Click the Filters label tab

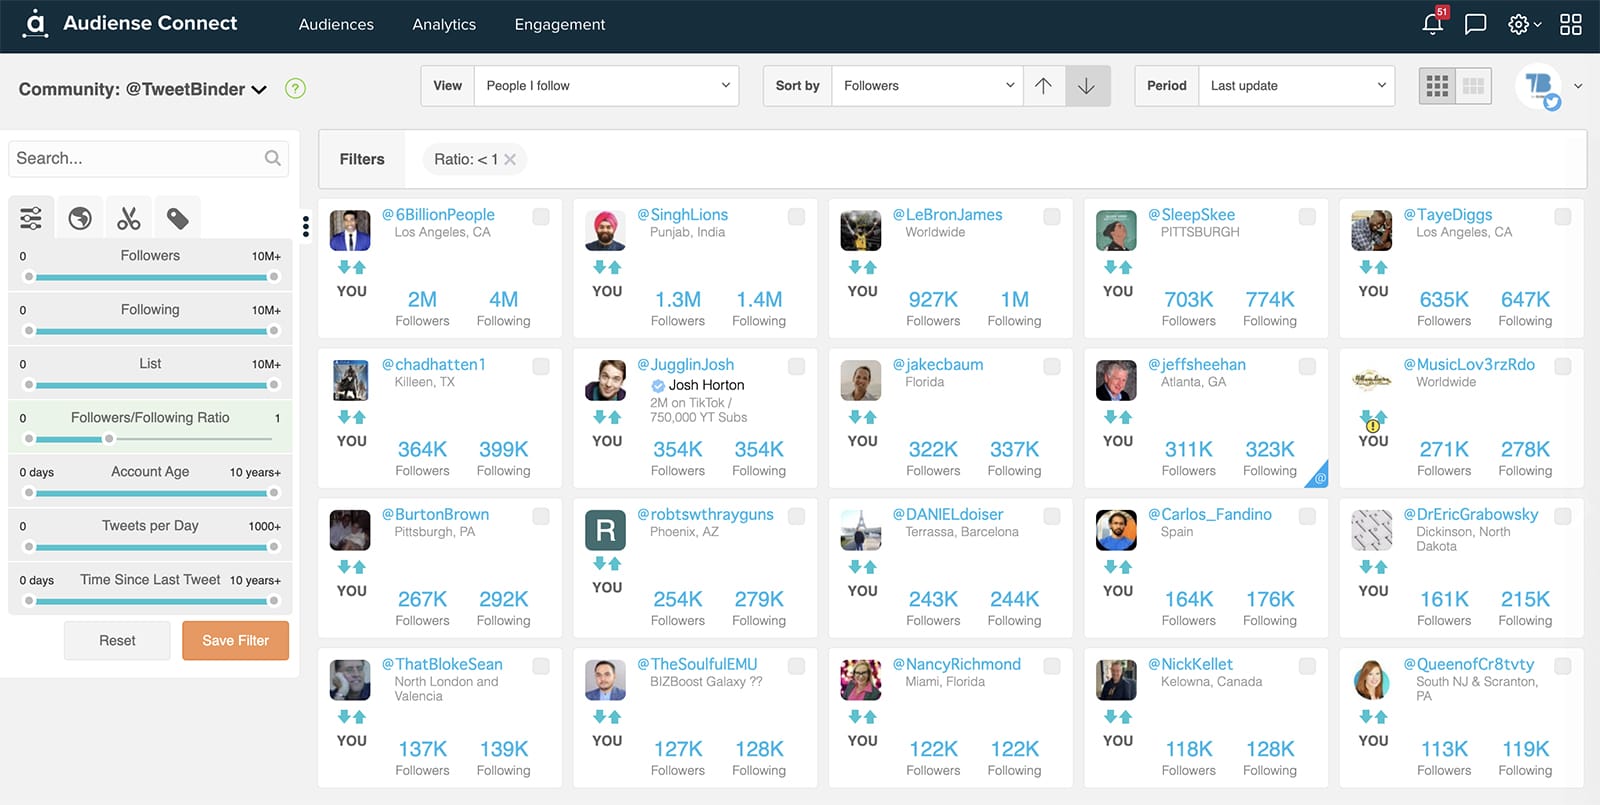[x=362, y=159]
